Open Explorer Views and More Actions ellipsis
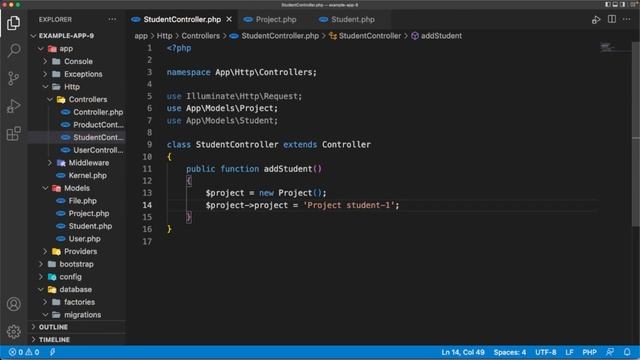 pos(112,19)
